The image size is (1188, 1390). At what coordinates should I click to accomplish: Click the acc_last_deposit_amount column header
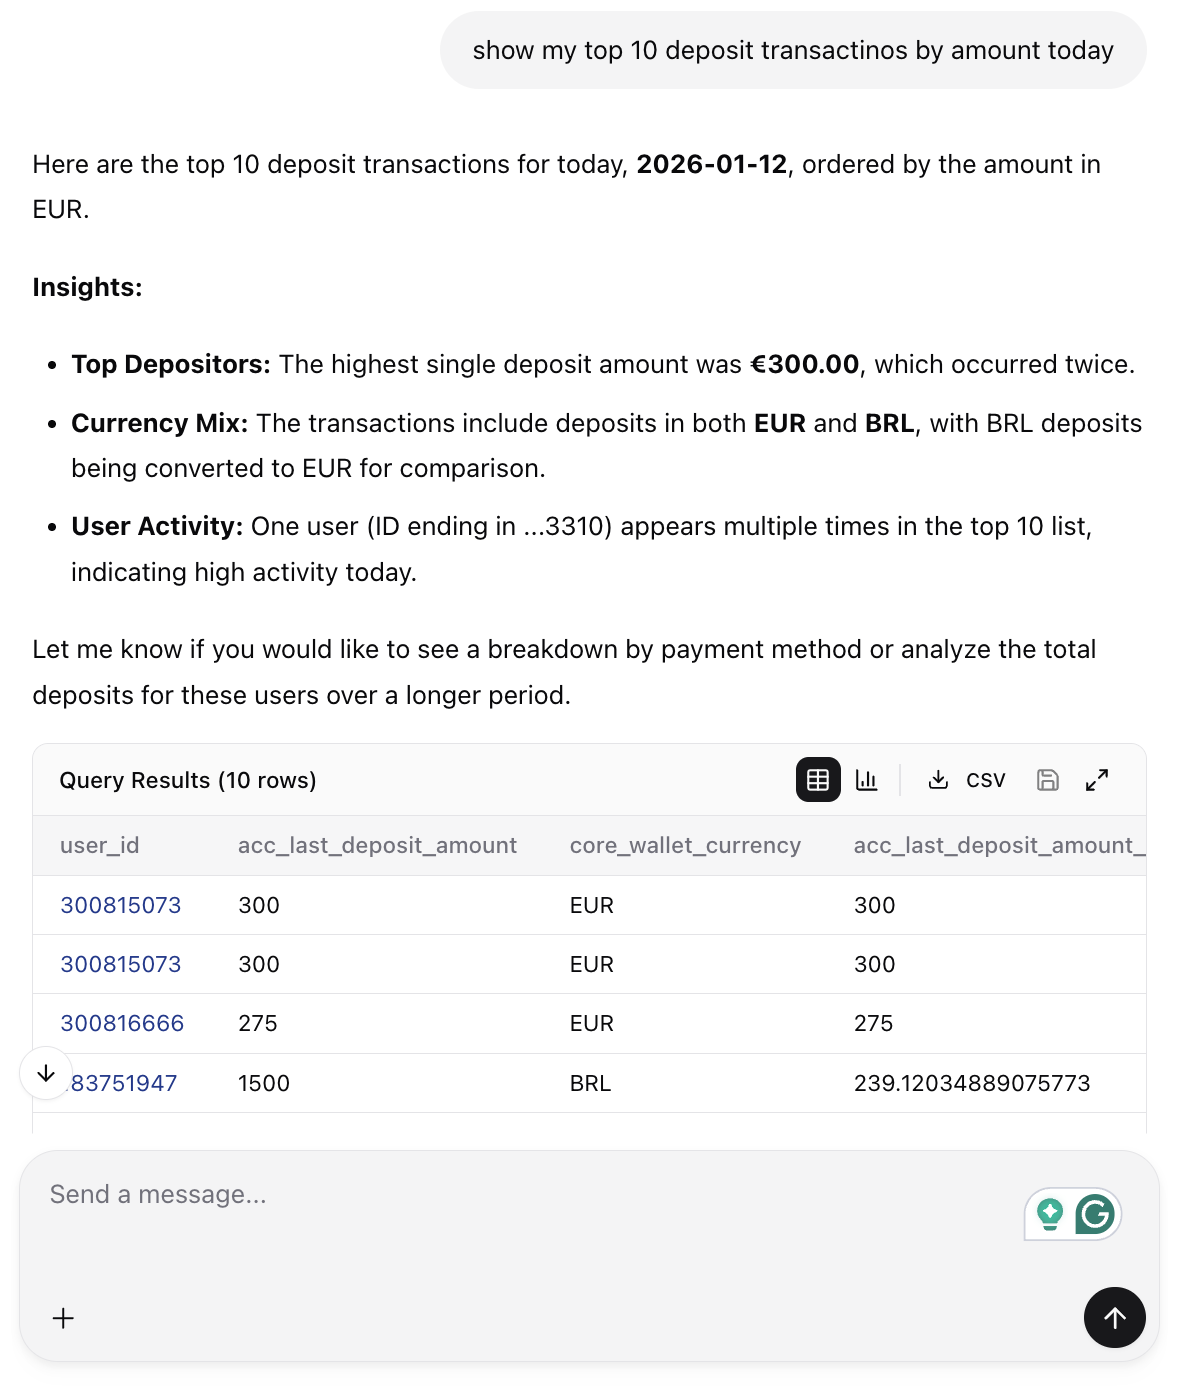377,845
